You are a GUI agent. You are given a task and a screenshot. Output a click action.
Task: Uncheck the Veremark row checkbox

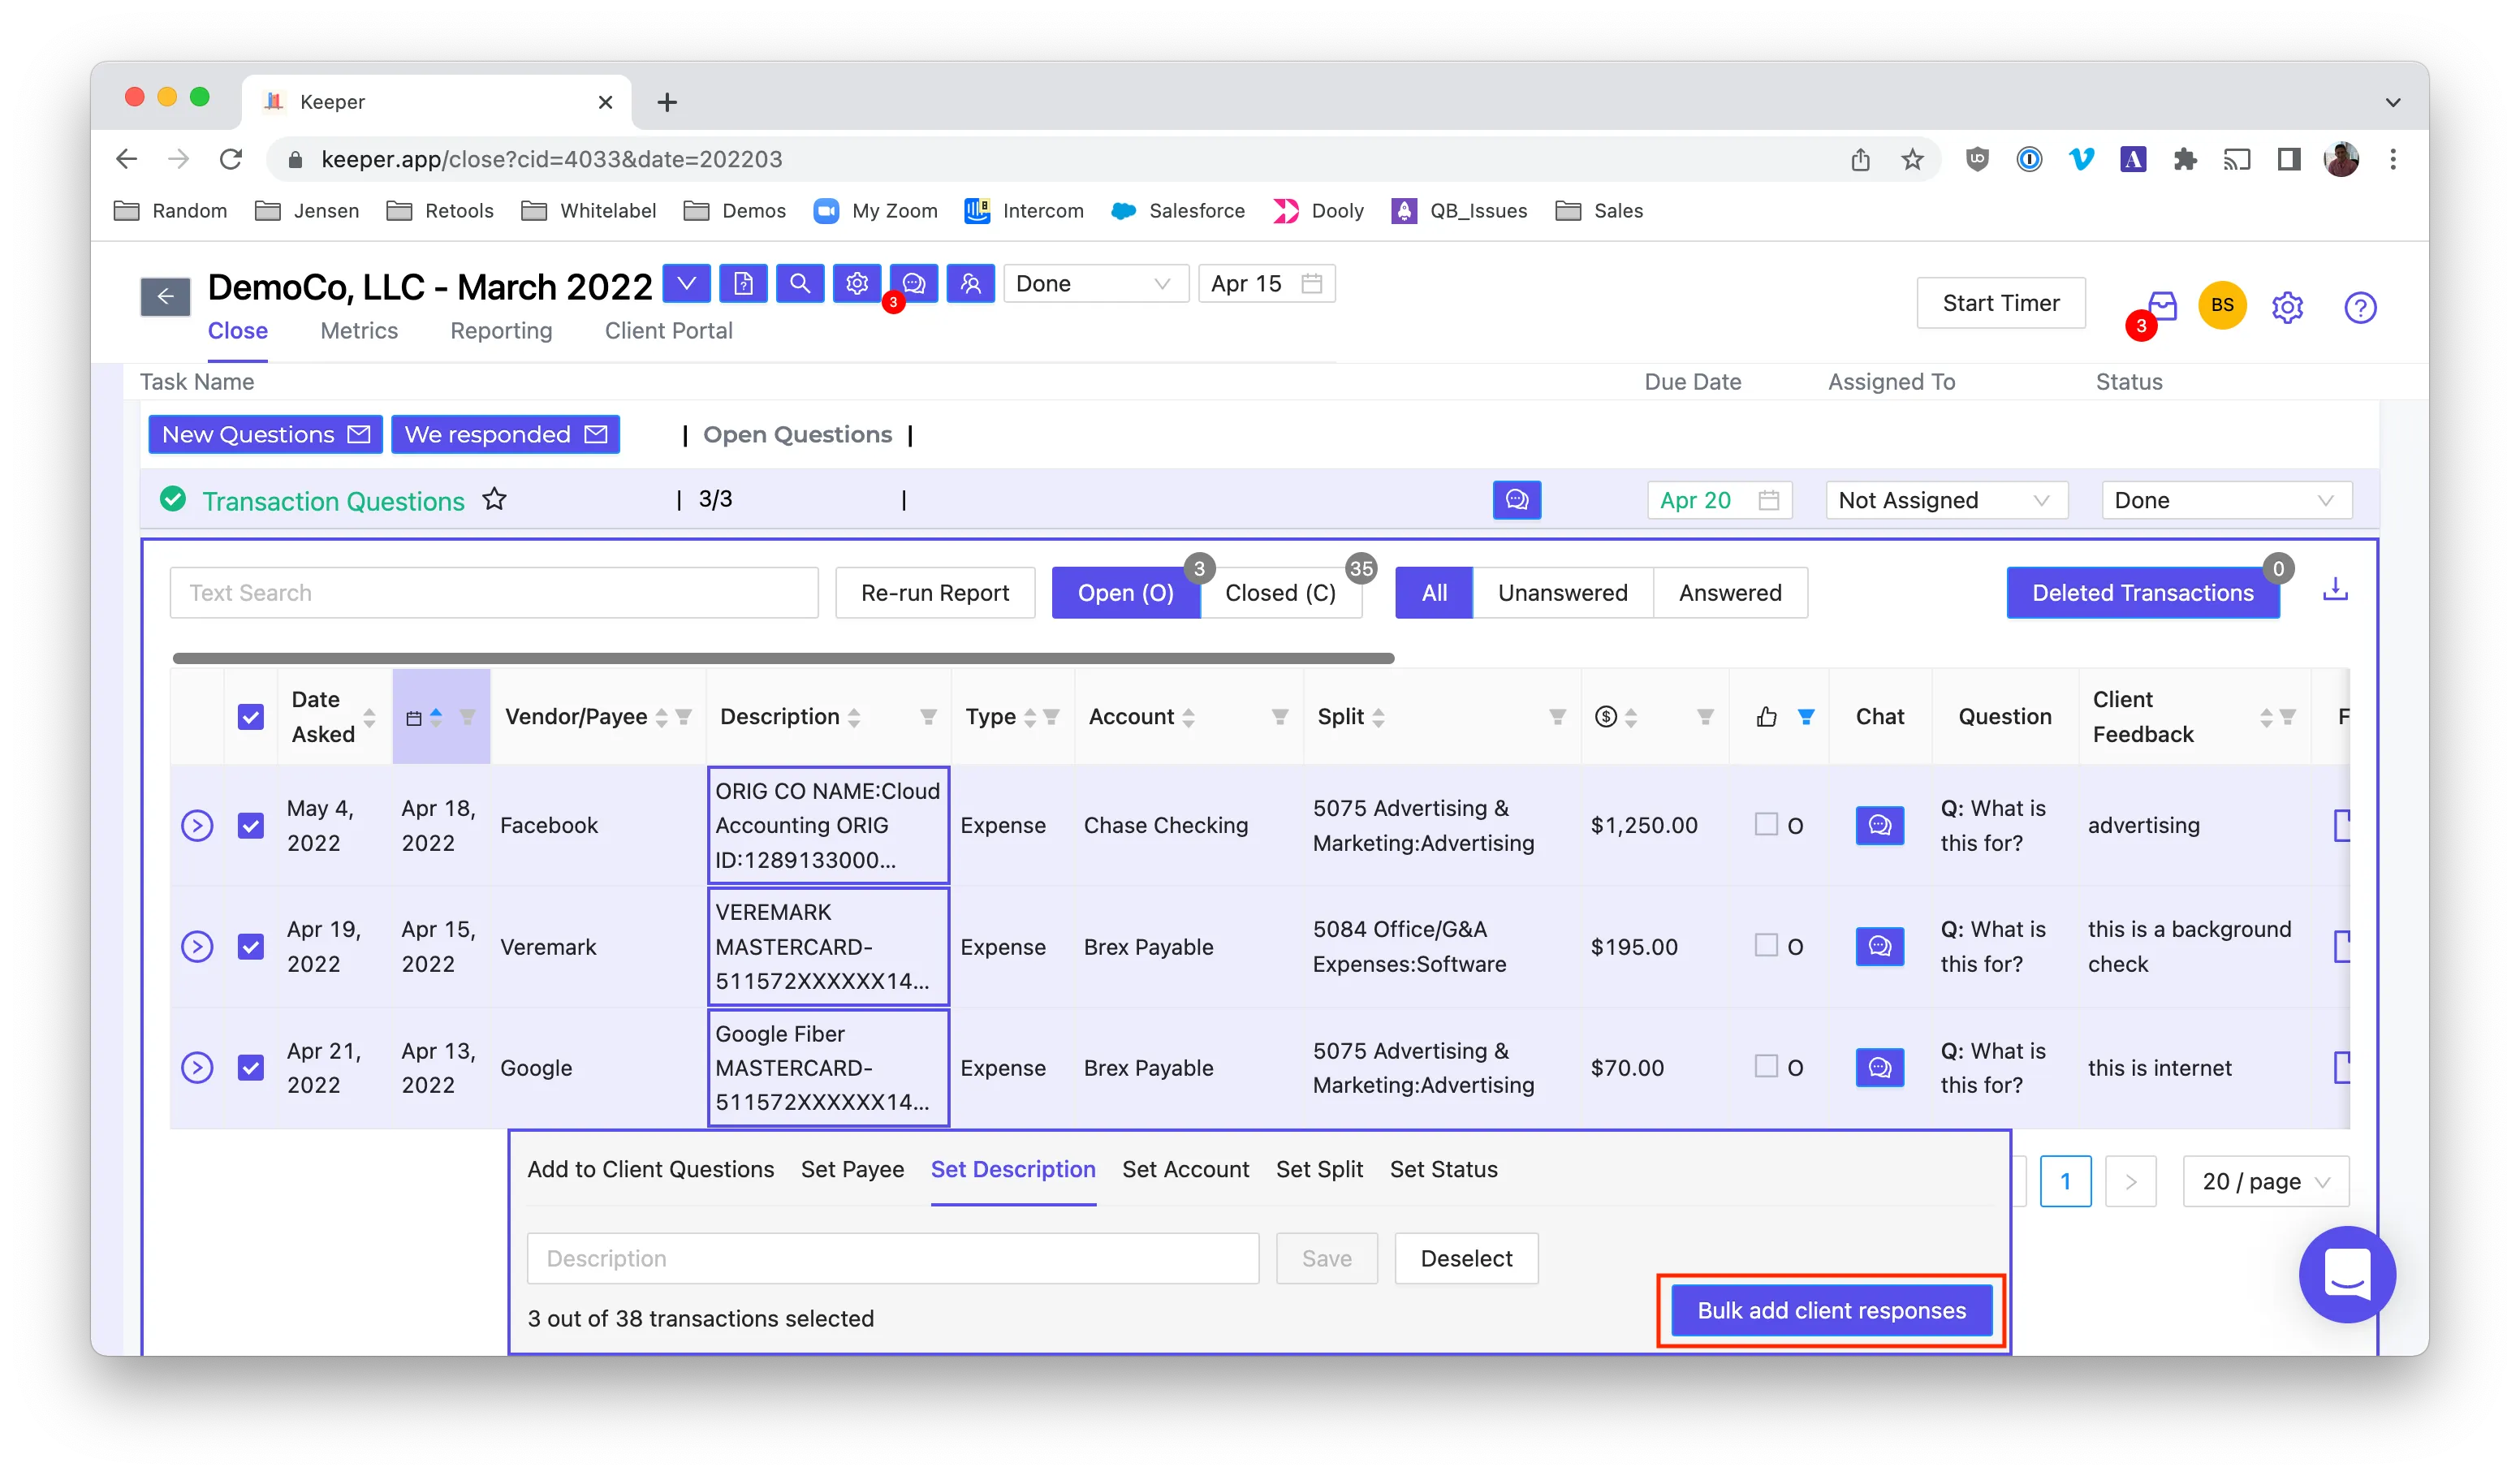pos(251,946)
